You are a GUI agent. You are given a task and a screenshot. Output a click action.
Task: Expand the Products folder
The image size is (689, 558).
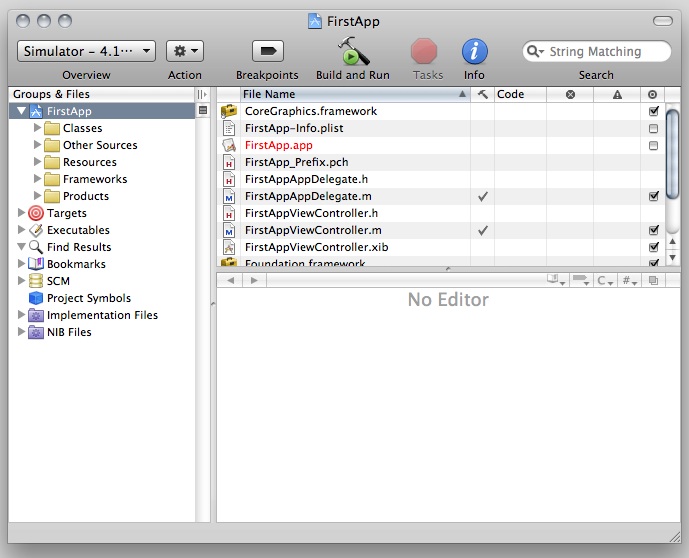(x=37, y=196)
